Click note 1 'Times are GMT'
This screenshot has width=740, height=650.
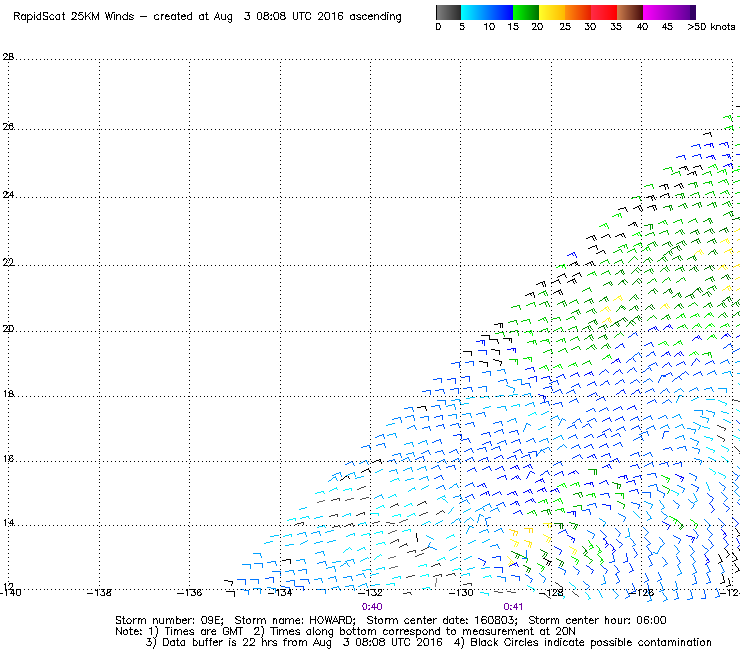(x=197, y=632)
